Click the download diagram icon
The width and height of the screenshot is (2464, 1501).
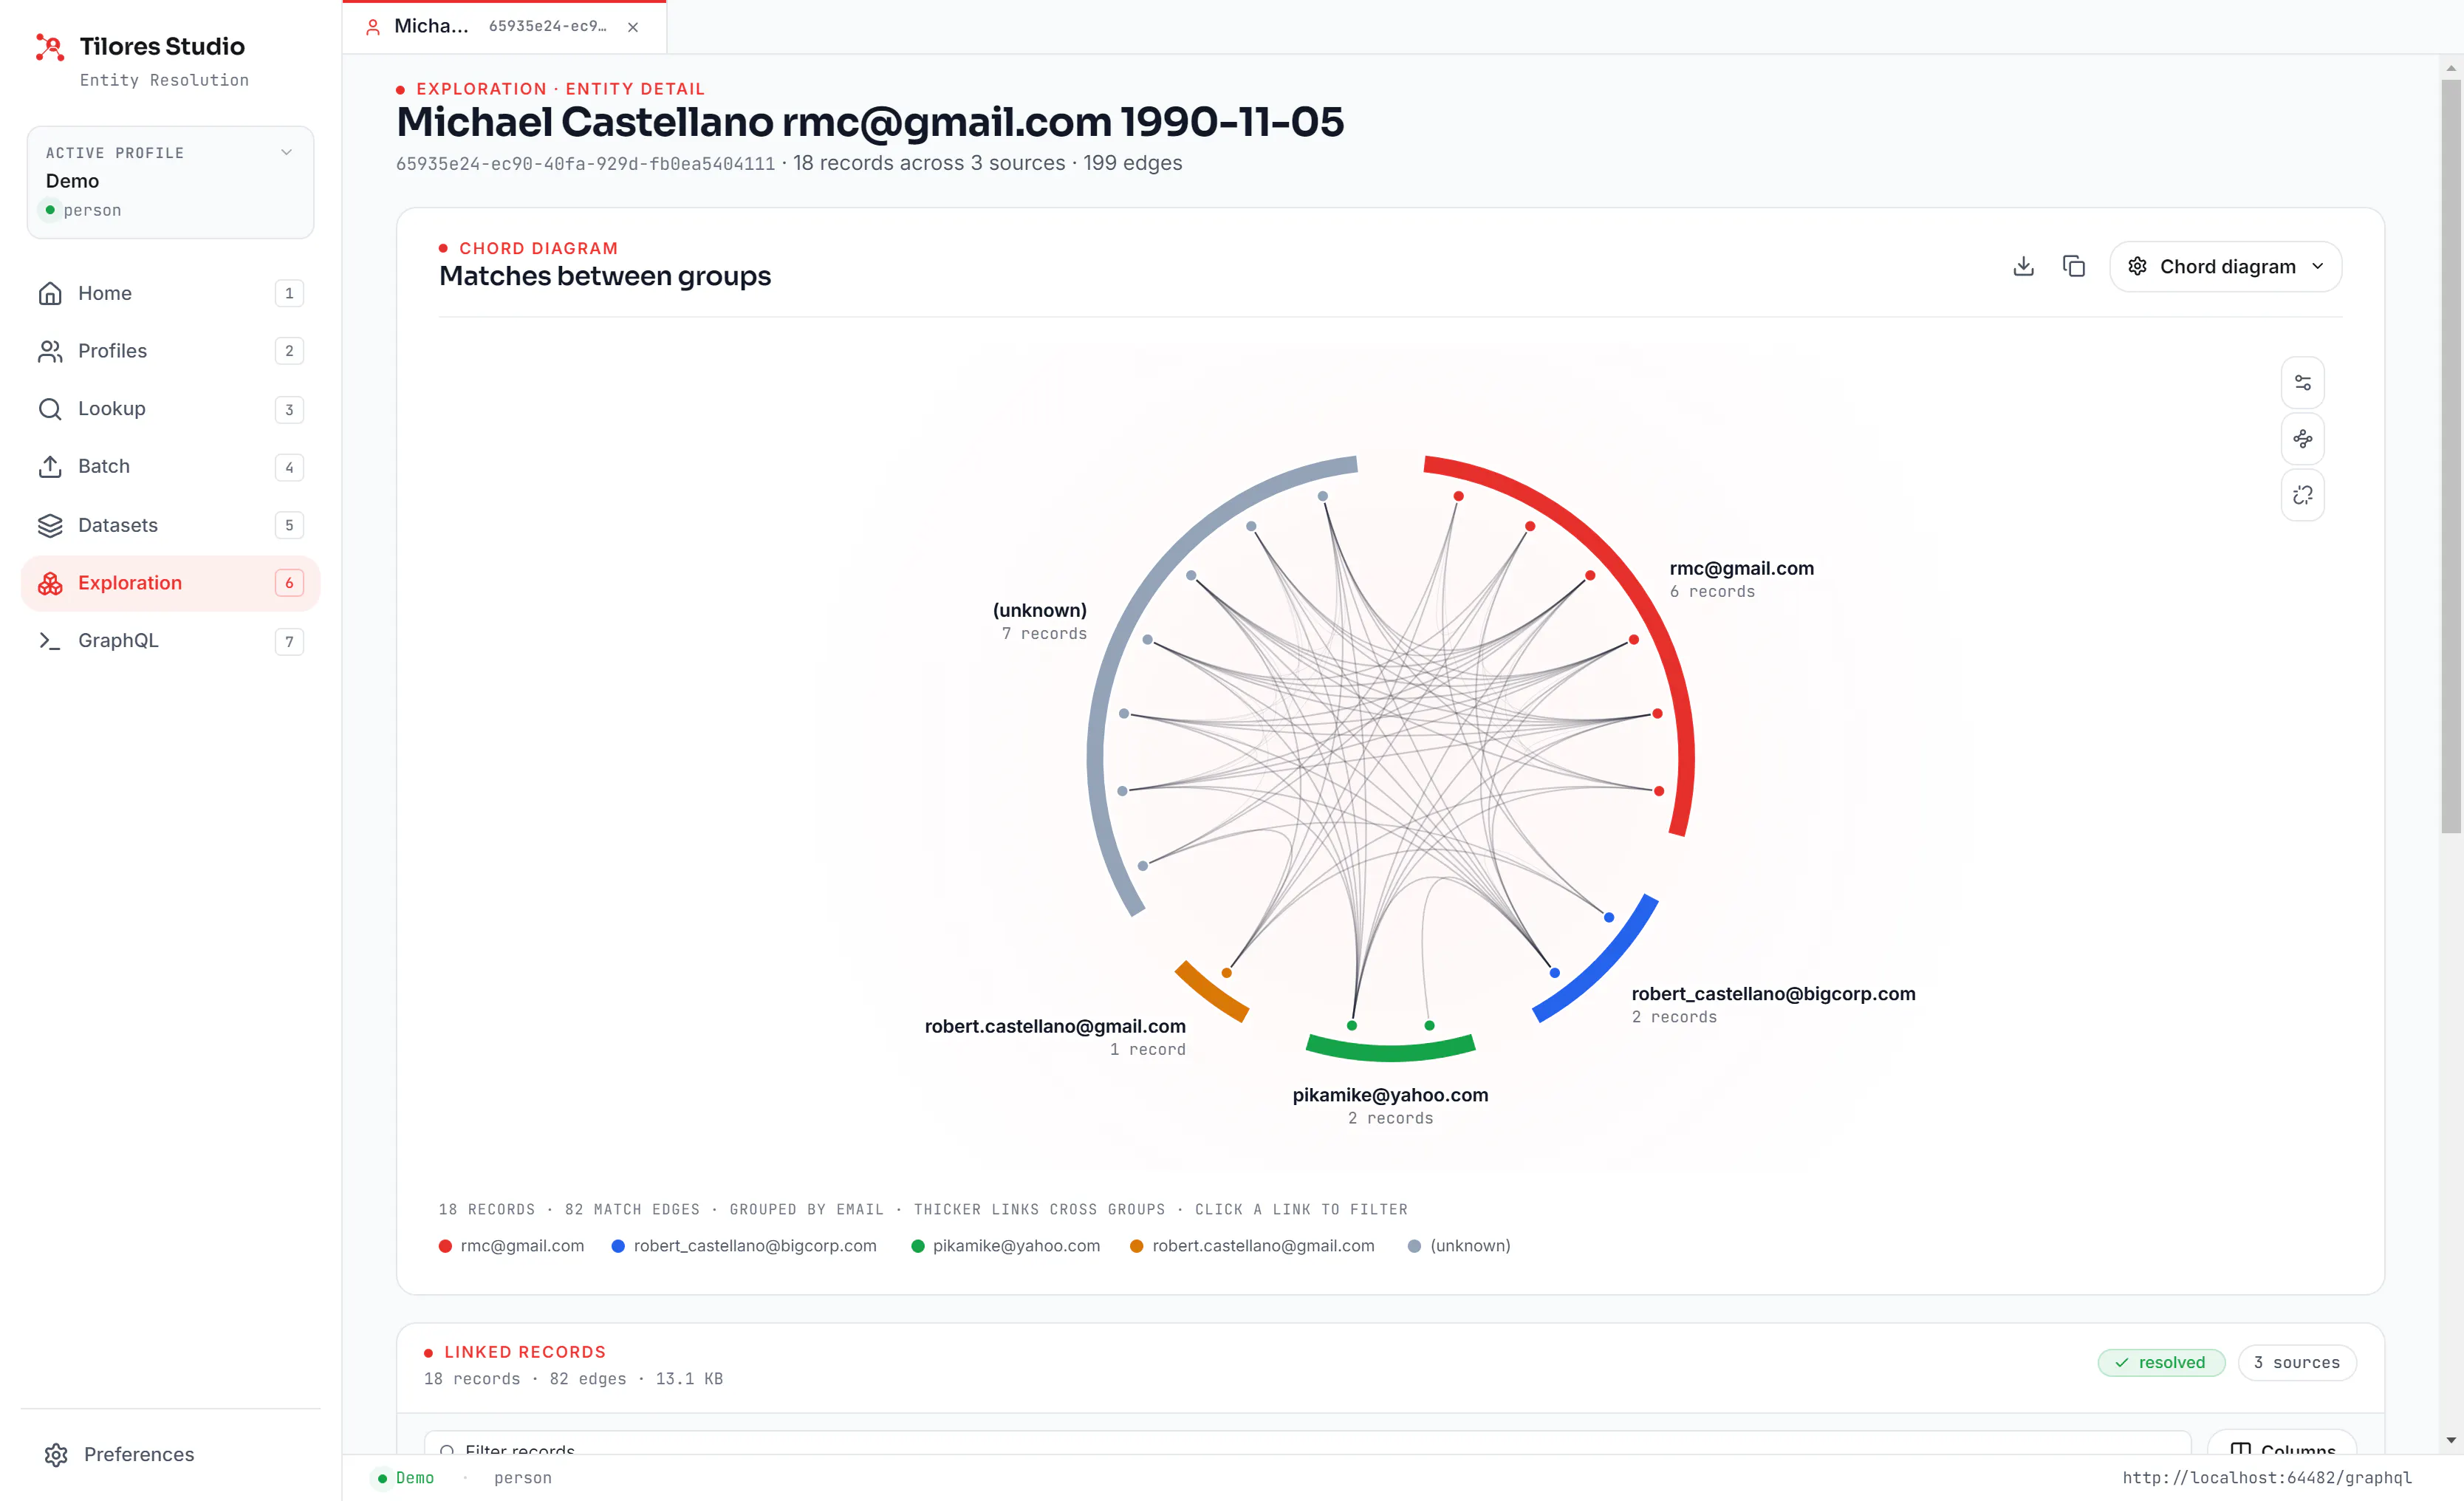coord(2023,266)
